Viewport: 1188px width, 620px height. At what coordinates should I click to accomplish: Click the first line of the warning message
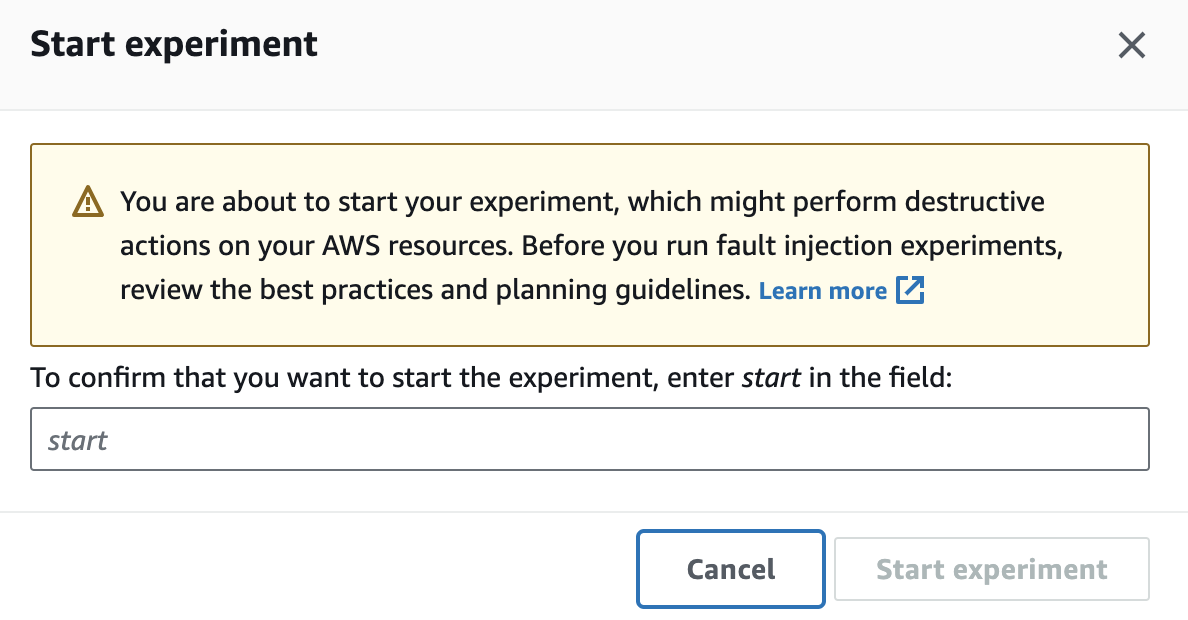pos(582,202)
